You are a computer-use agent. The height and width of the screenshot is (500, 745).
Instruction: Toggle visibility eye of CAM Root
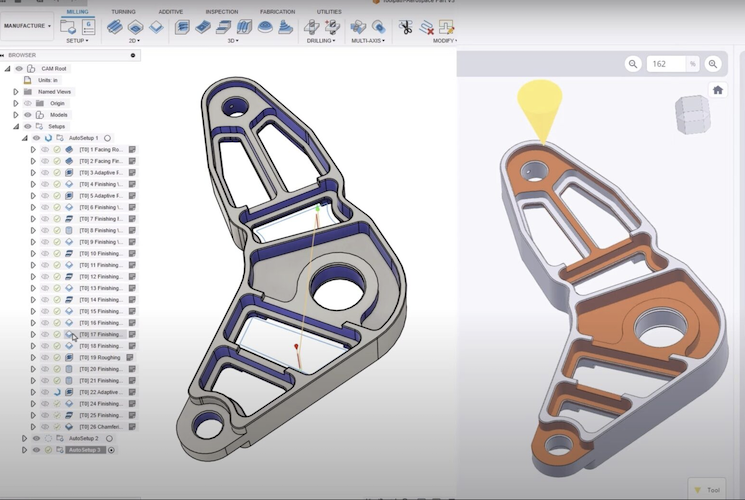click(19, 68)
